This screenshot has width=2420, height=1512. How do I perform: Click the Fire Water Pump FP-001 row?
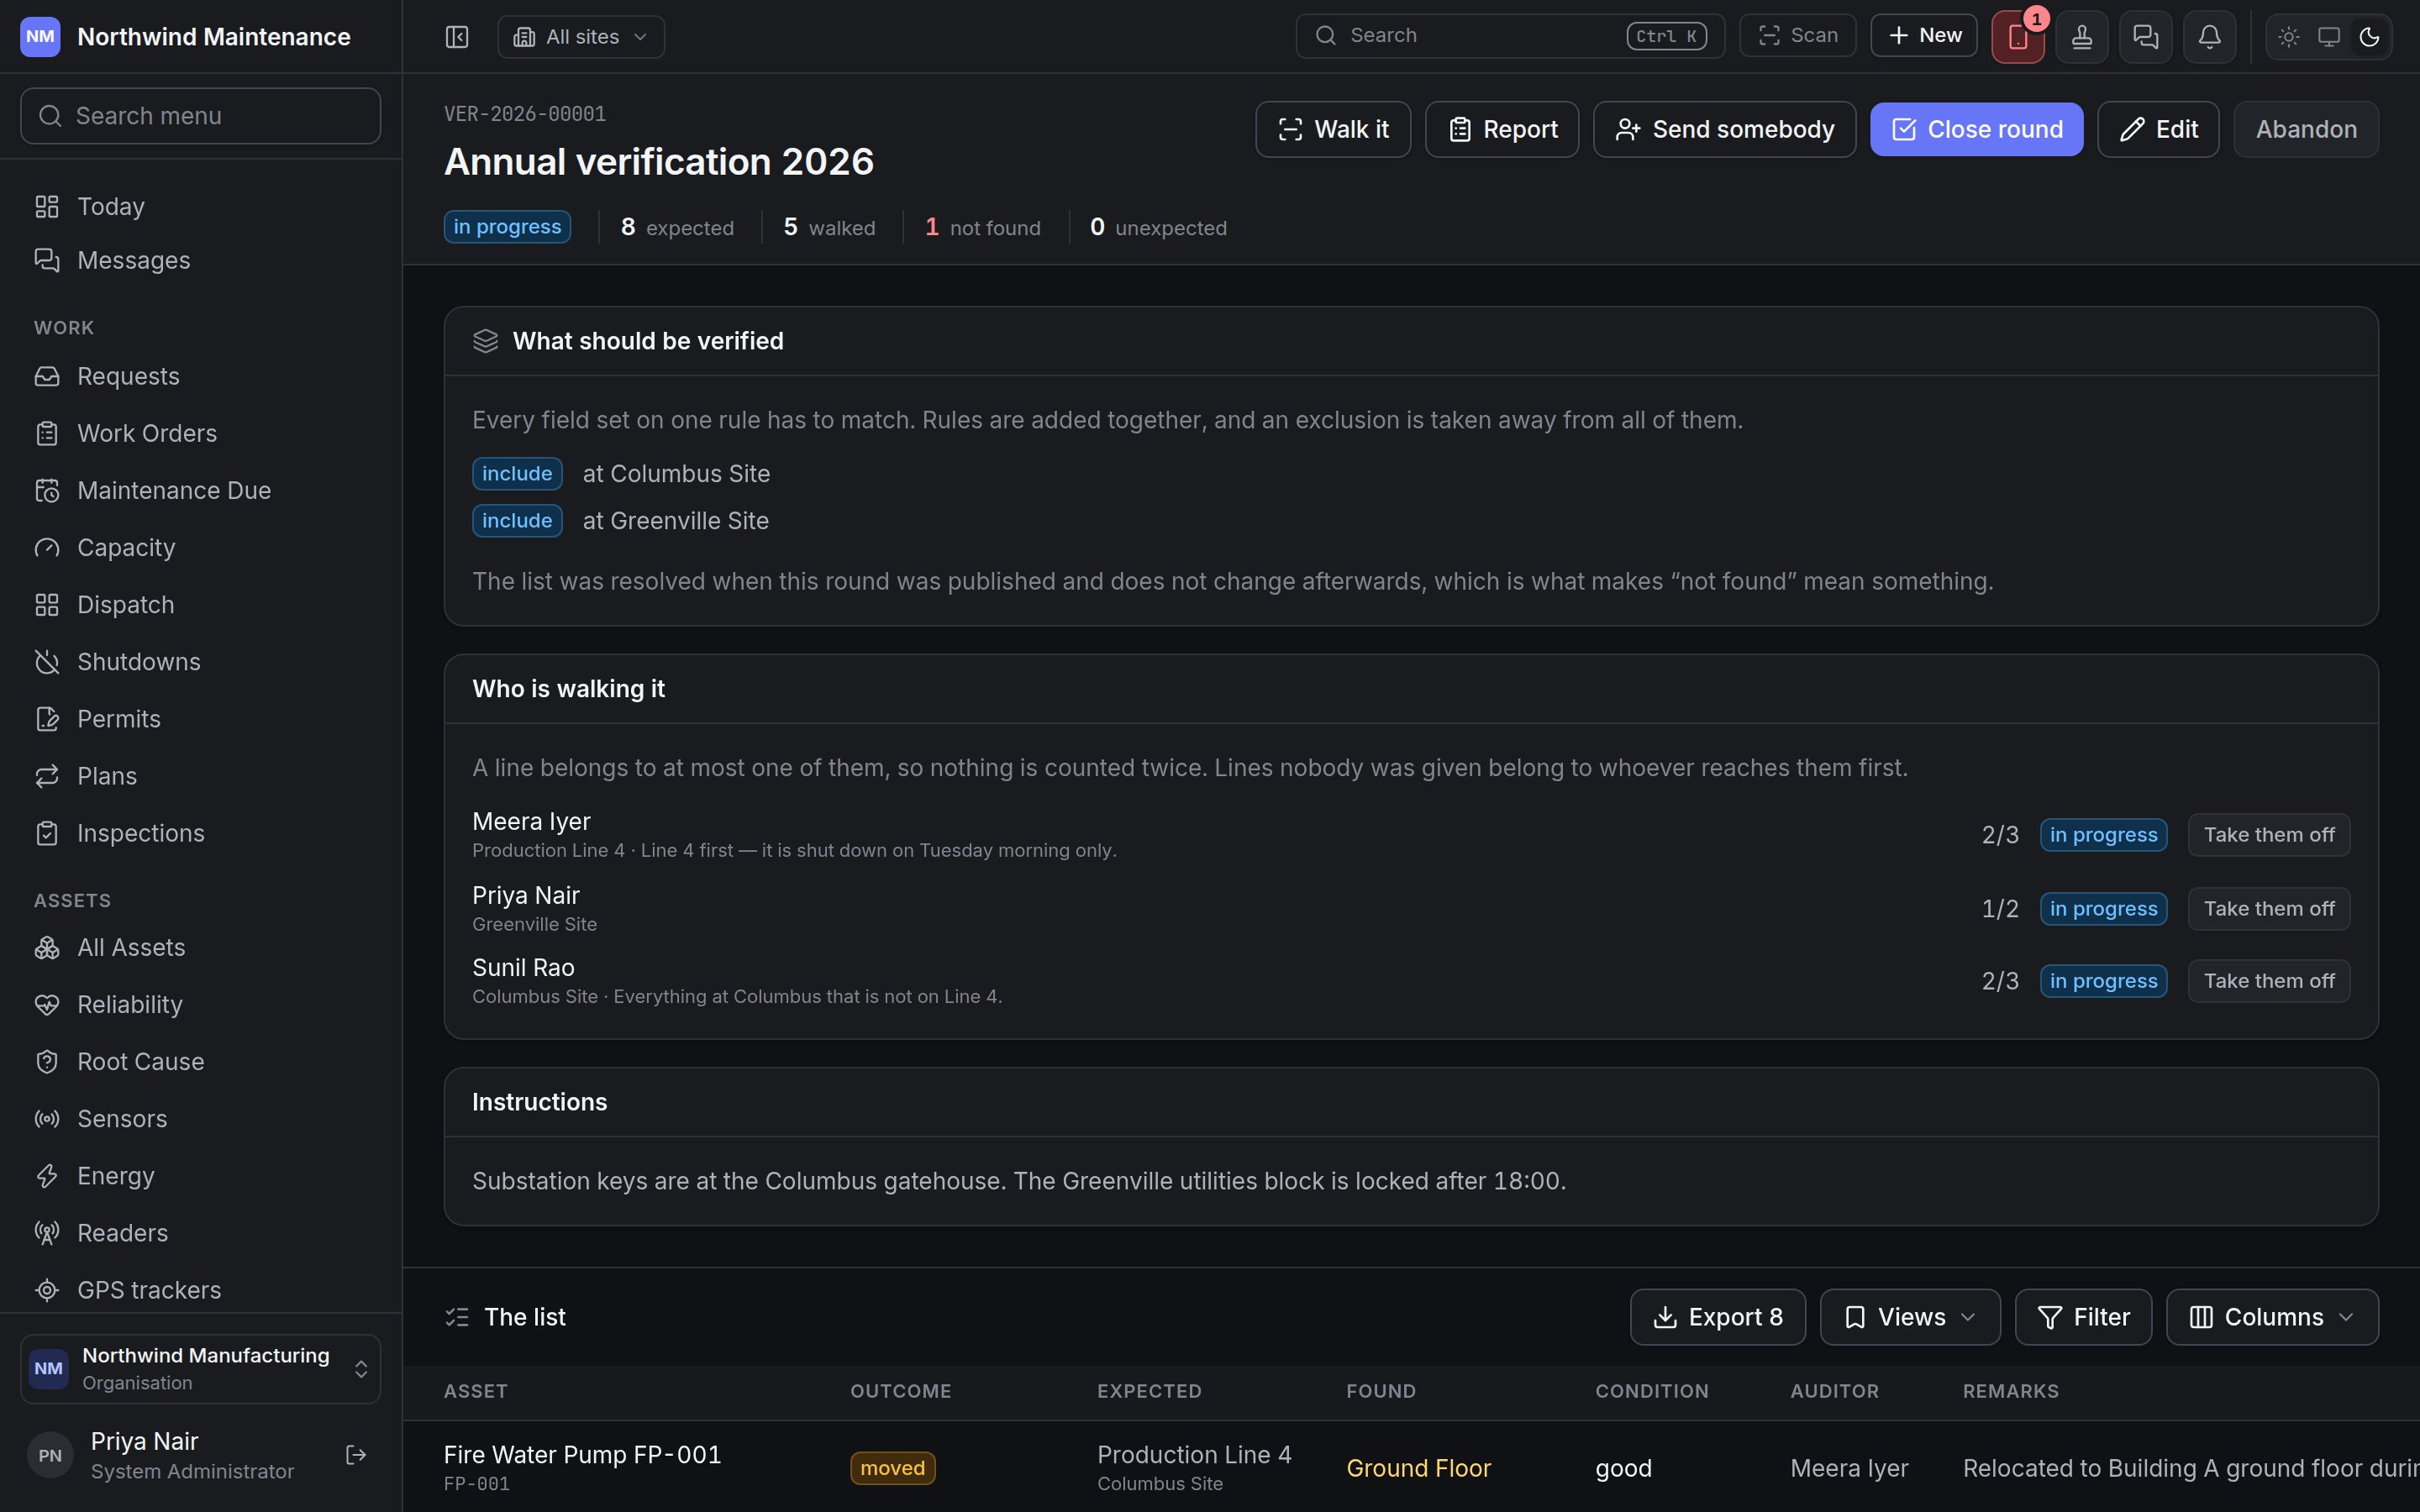(x=1411, y=1467)
